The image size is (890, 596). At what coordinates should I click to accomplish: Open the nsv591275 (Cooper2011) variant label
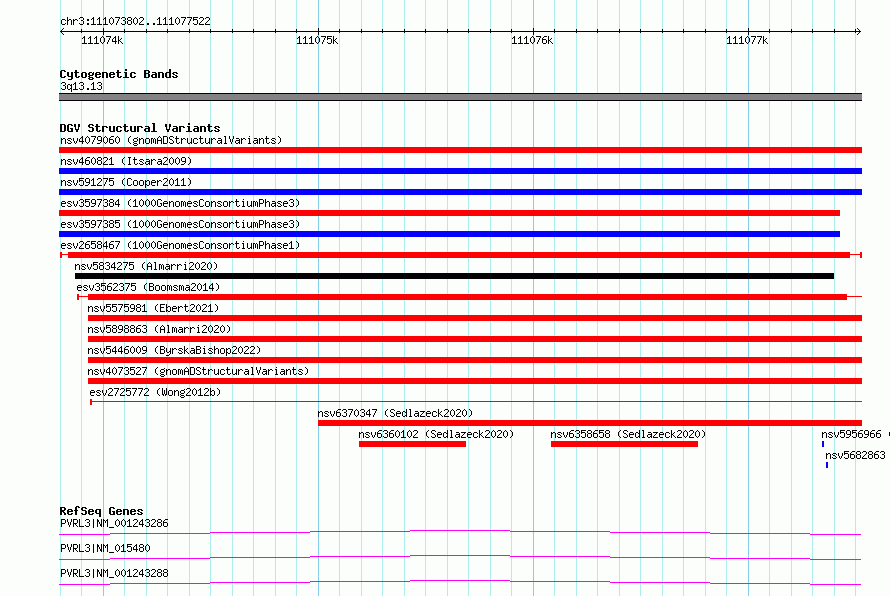pos(126,182)
